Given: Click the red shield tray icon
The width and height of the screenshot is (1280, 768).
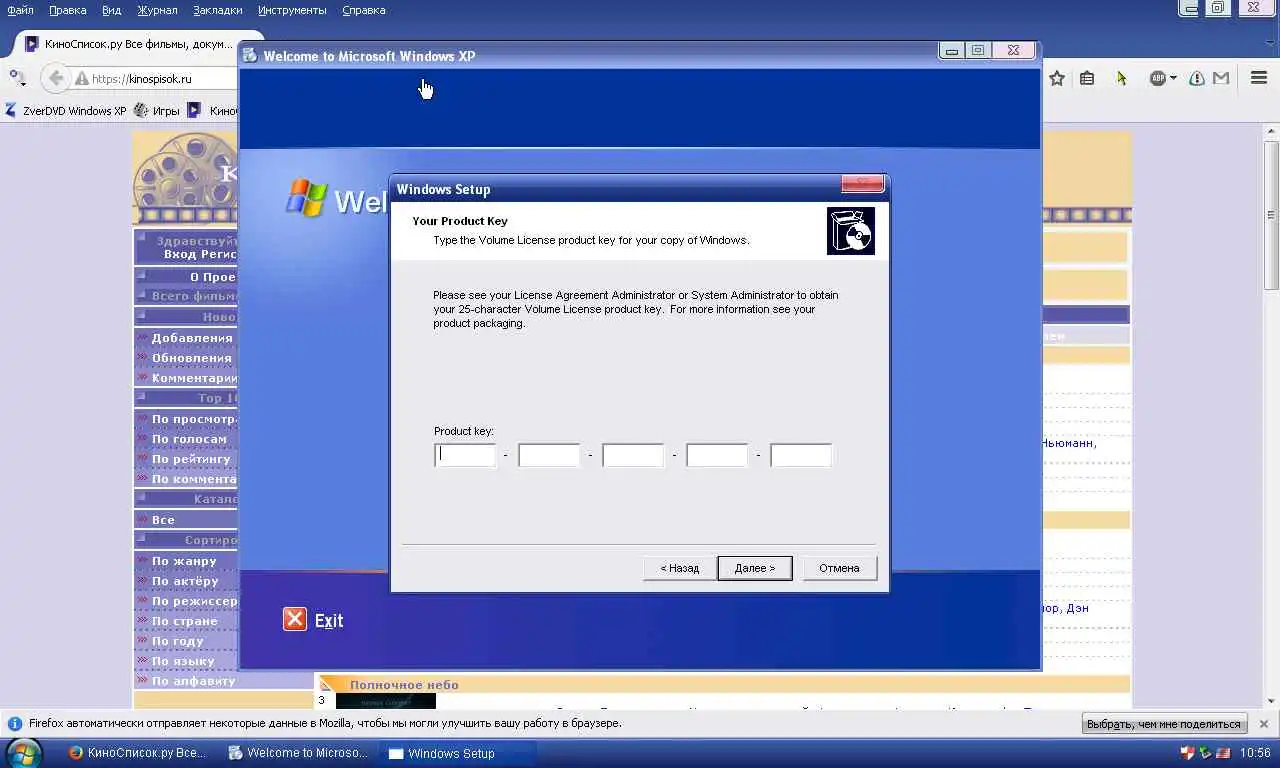Looking at the screenshot, I should click(x=1187, y=753).
